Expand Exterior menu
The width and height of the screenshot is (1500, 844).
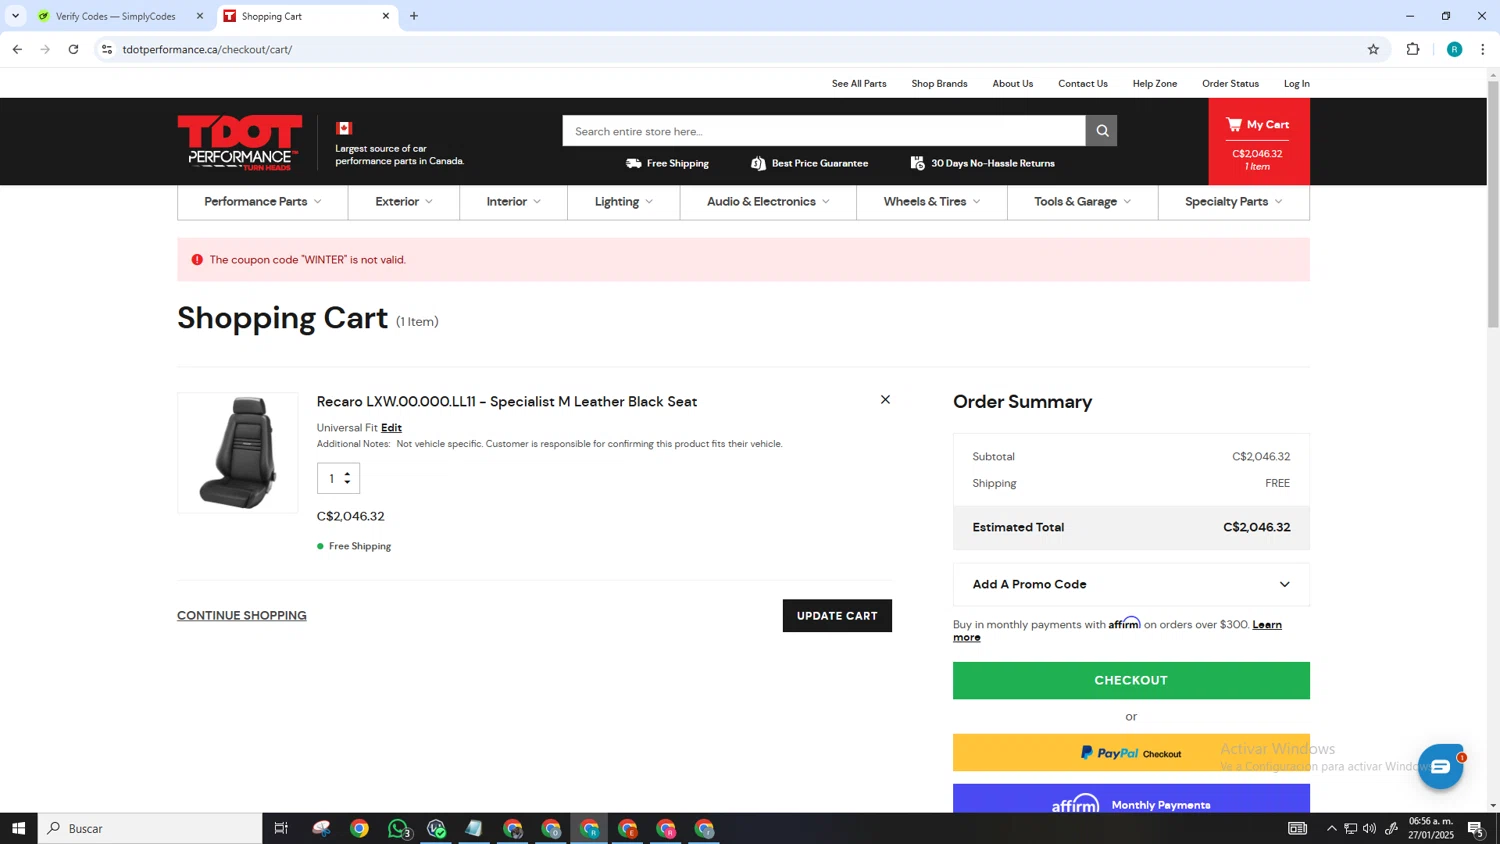(404, 202)
